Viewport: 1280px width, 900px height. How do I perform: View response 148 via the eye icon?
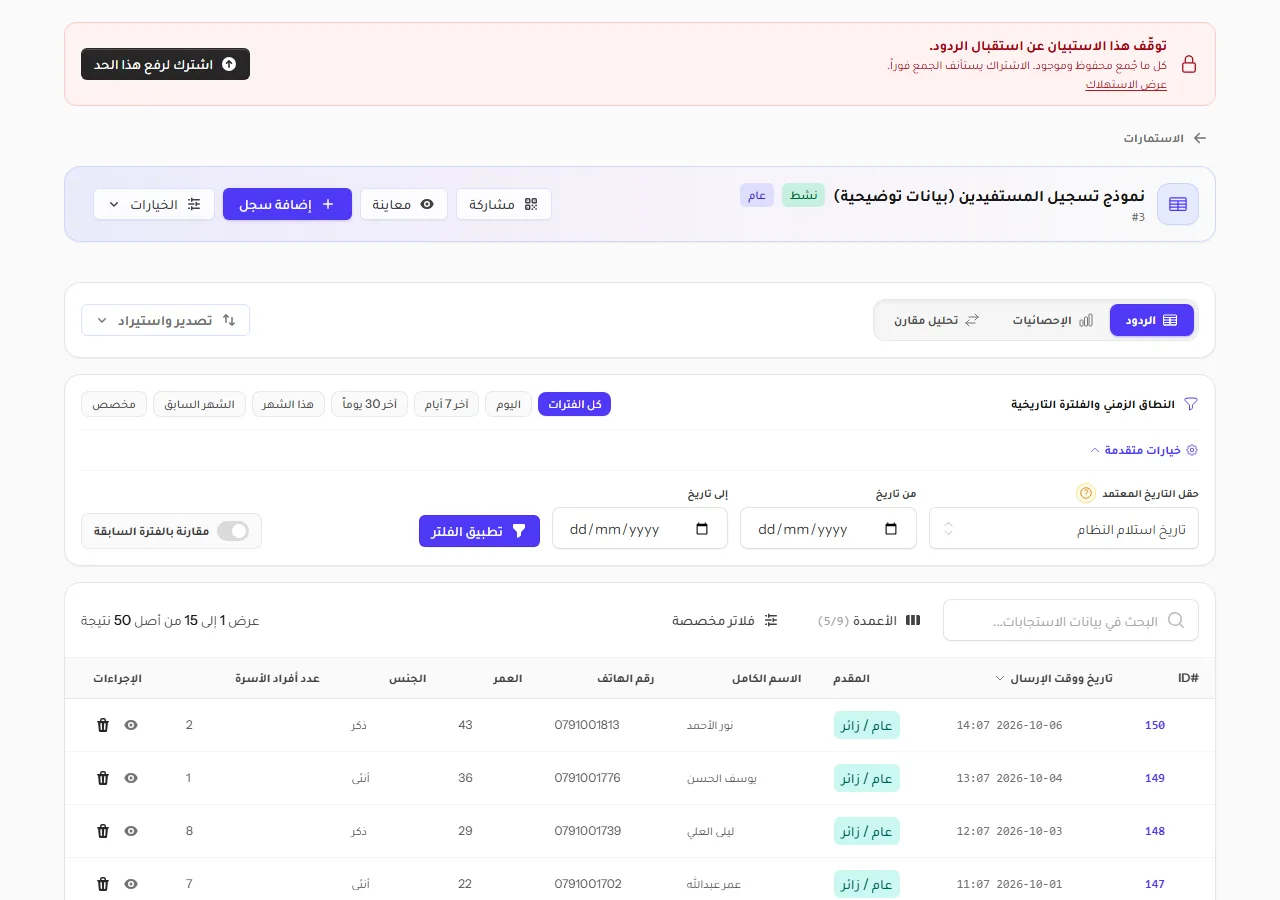coord(131,831)
